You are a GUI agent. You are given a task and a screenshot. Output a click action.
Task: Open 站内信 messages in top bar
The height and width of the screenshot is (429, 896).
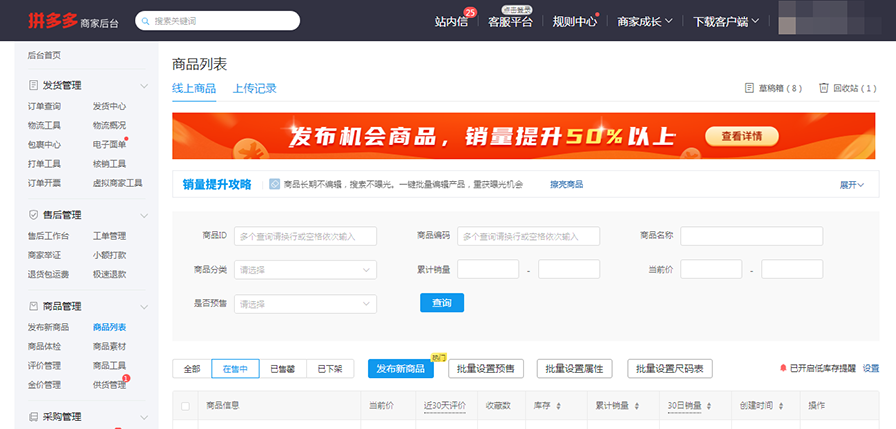(x=451, y=22)
